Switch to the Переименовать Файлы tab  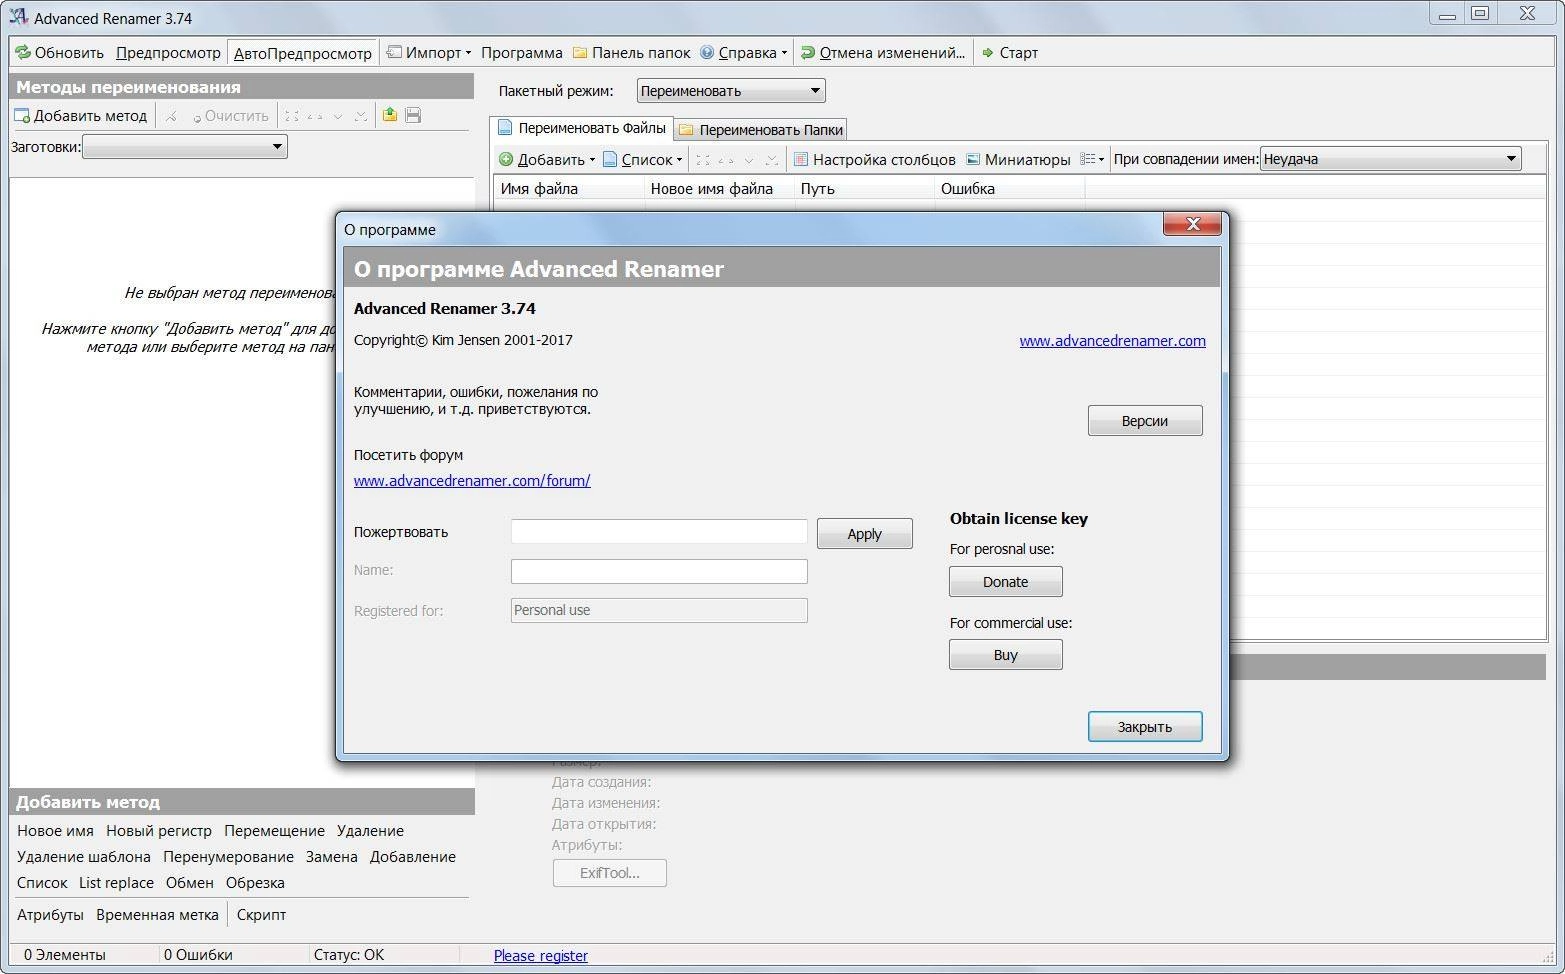(581, 128)
